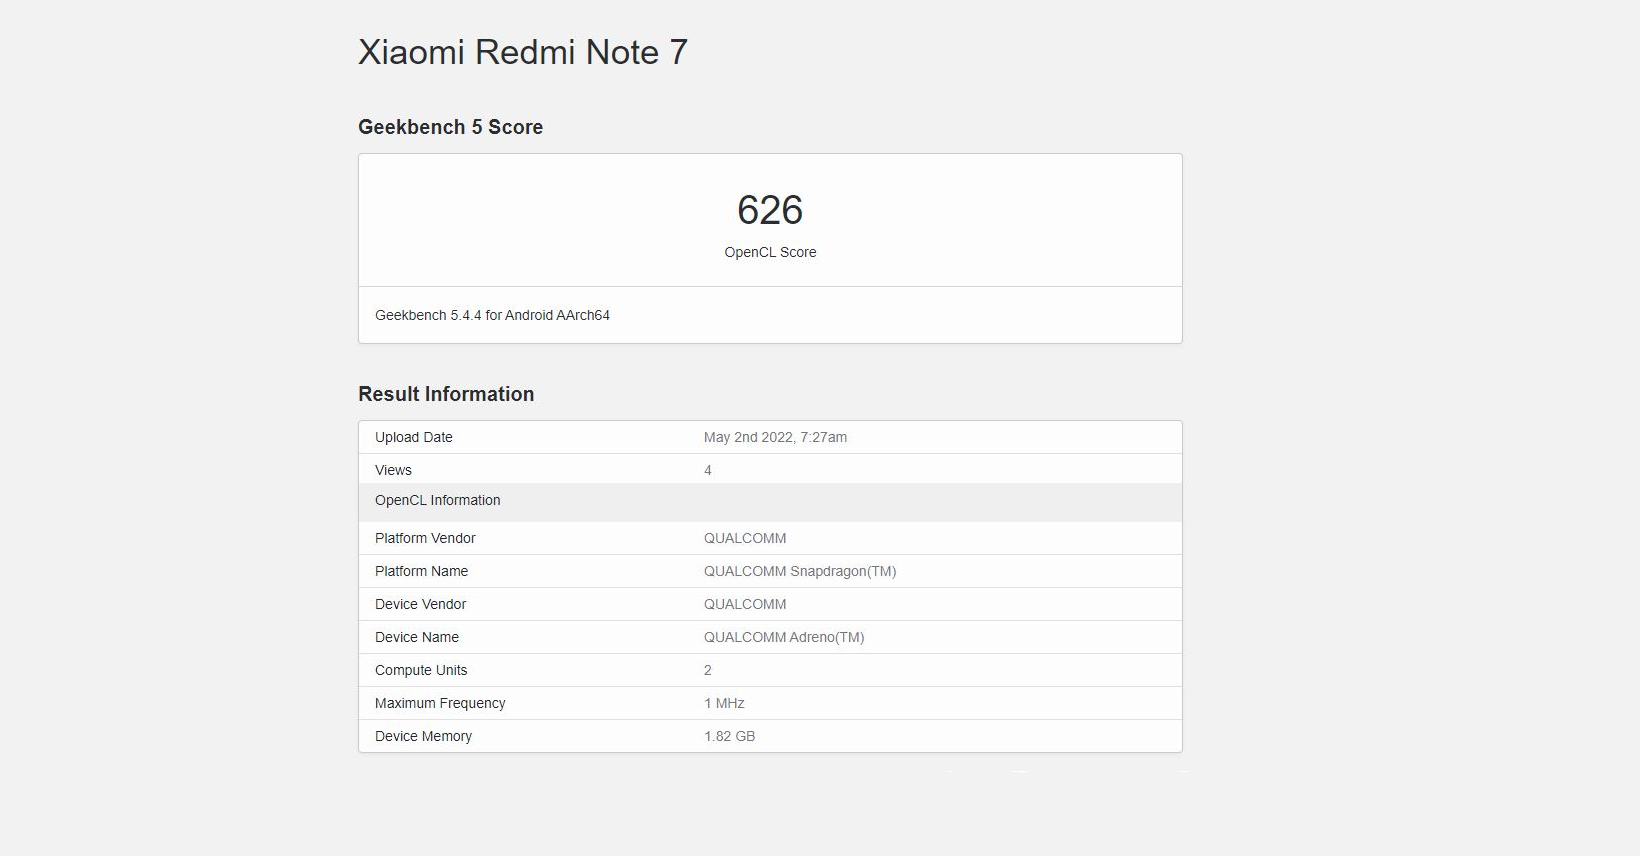This screenshot has width=1640, height=856.
Task: Click the Result Information heading
Action: (x=446, y=394)
